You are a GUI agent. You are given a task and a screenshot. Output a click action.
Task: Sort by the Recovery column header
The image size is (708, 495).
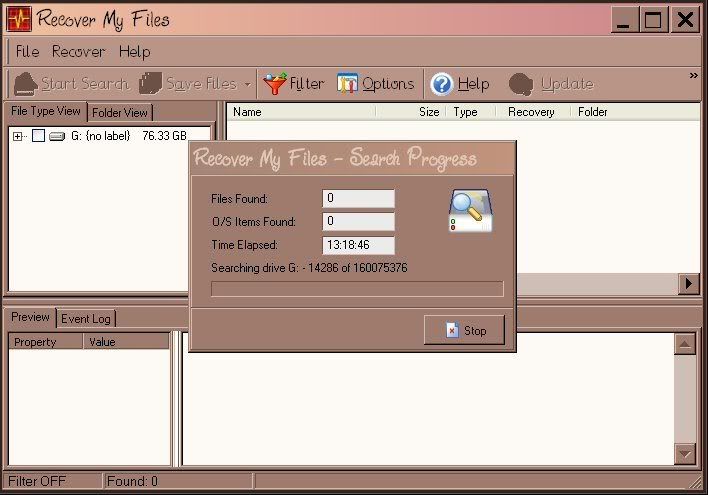pyautogui.click(x=531, y=112)
